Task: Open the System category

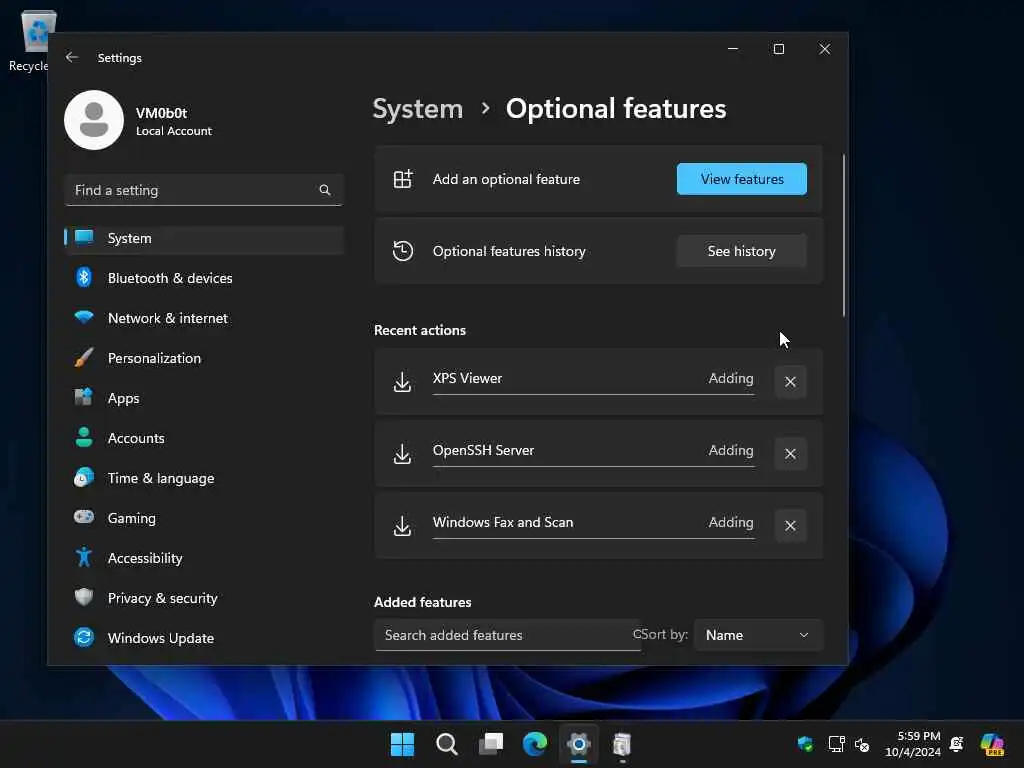Action: tap(204, 238)
